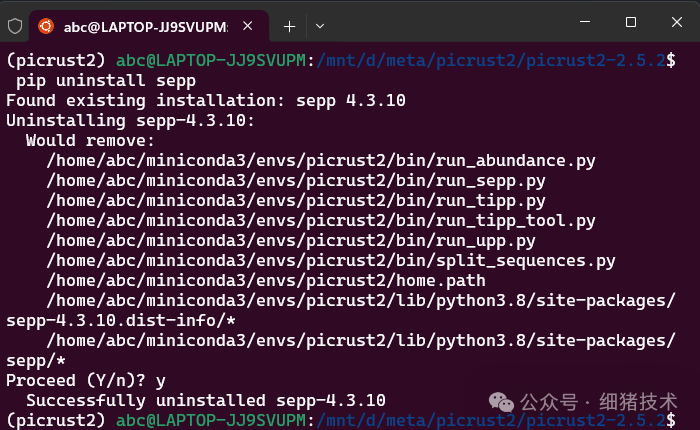
Task: Click the 'Proceed (Y/n)? y' line
Action: pyautogui.click(x=86, y=380)
